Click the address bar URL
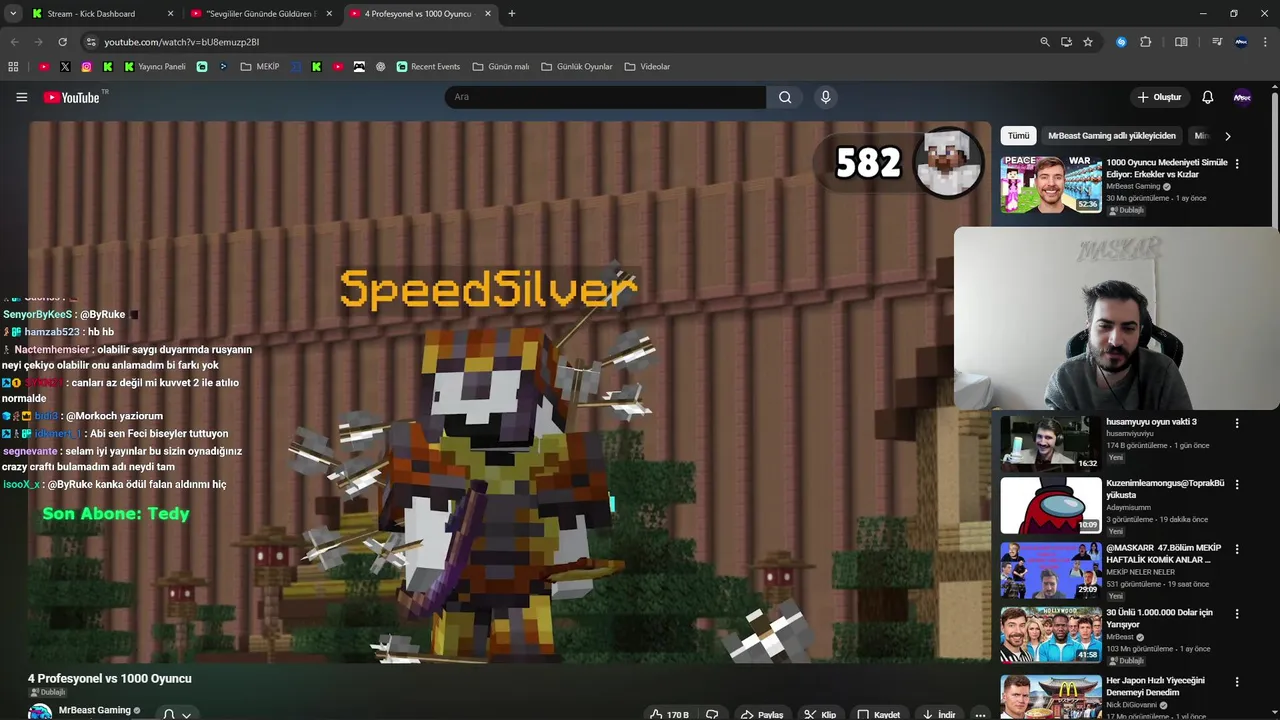The height and width of the screenshot is (720, 1280). point(182,42)
